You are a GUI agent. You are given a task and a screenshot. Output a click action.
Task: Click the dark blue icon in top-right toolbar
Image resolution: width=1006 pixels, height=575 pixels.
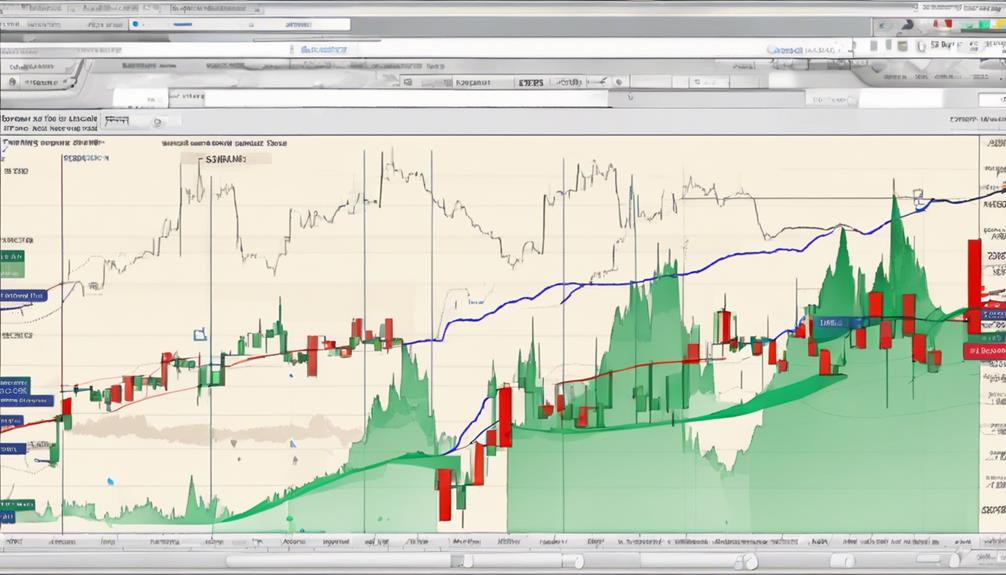tap(907, 25)
